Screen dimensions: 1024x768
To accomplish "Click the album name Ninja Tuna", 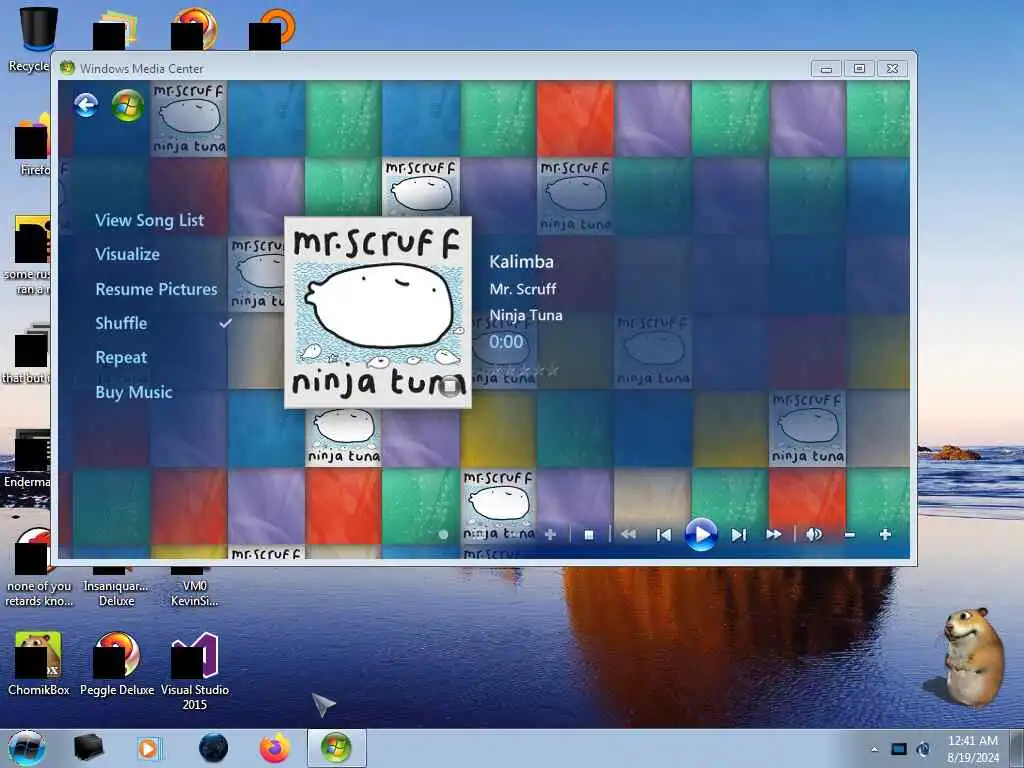I will 526,315.
